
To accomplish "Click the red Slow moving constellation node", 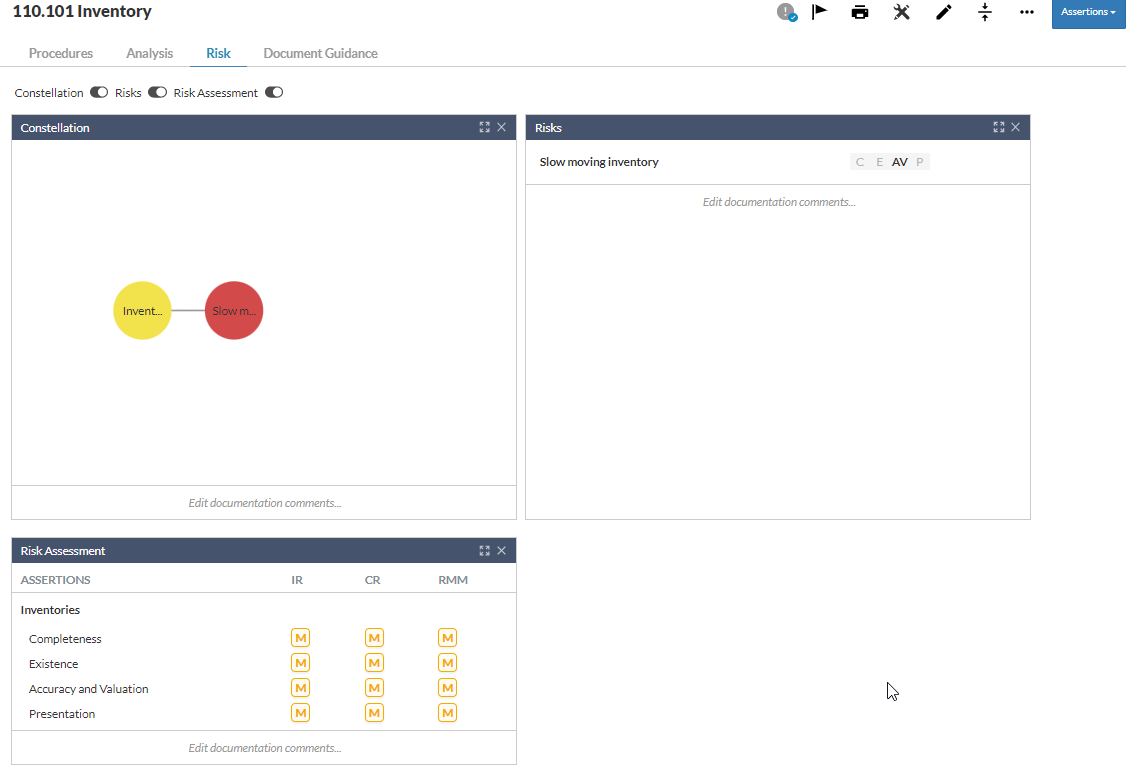I will 234,311.
